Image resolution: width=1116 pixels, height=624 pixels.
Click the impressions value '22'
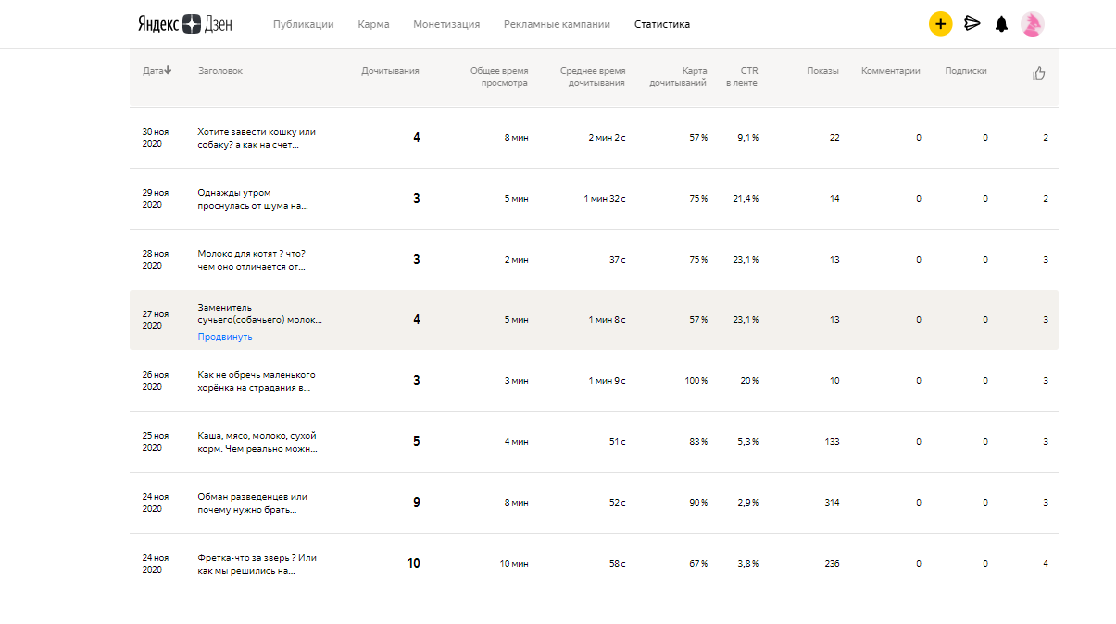click(834, 138)
